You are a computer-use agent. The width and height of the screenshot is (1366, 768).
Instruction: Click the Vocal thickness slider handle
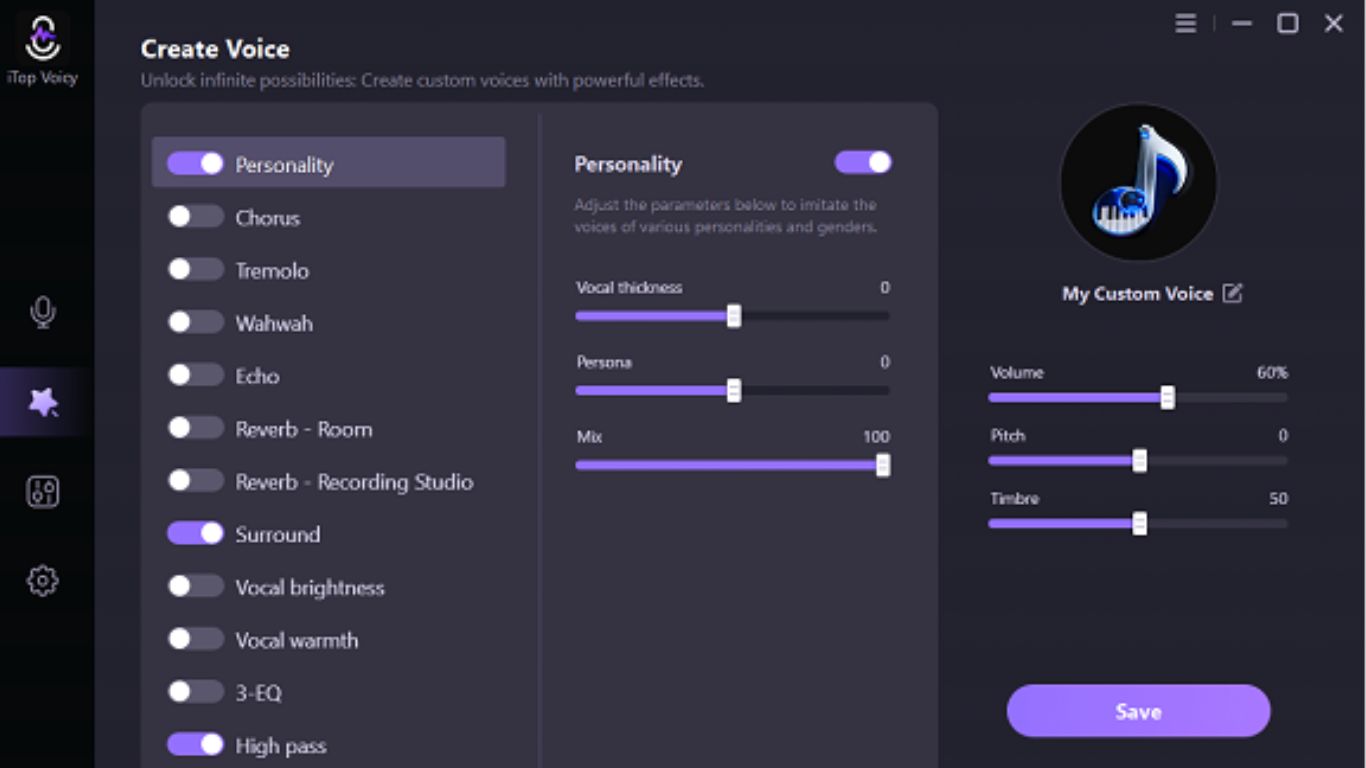[x=734, y=316]
